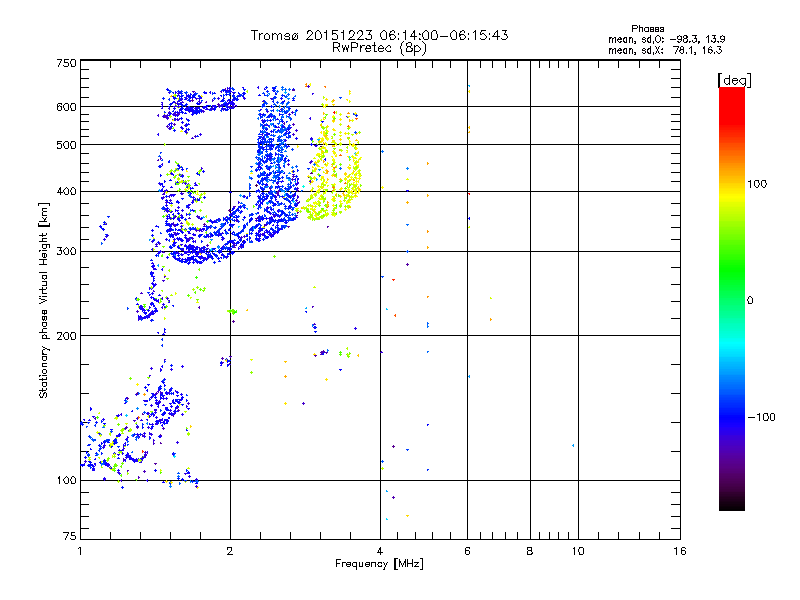Click the 'Stationary phase Virtual Height [km]' axis title

[44, 300]
